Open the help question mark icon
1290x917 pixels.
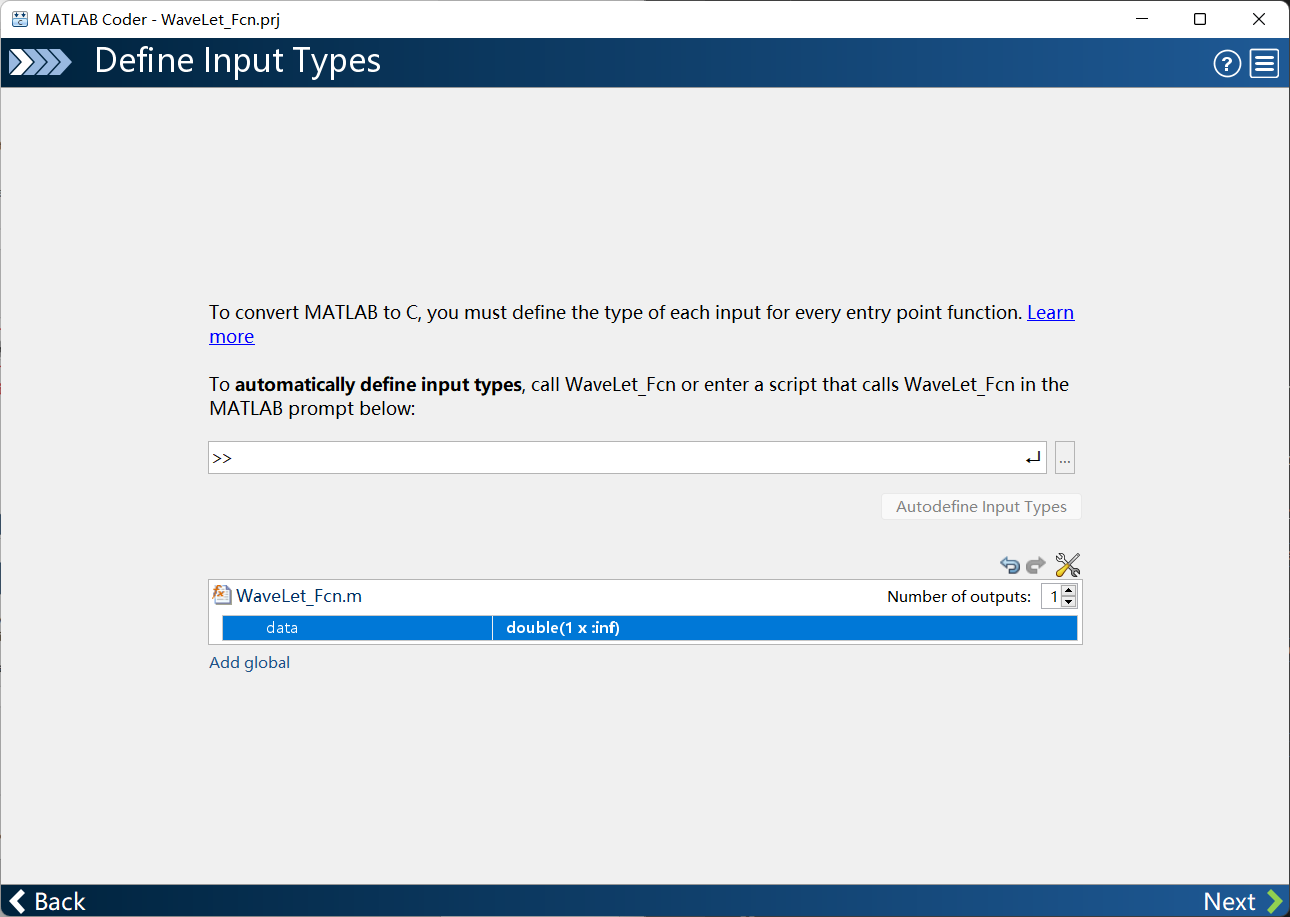coord(1227,64)
